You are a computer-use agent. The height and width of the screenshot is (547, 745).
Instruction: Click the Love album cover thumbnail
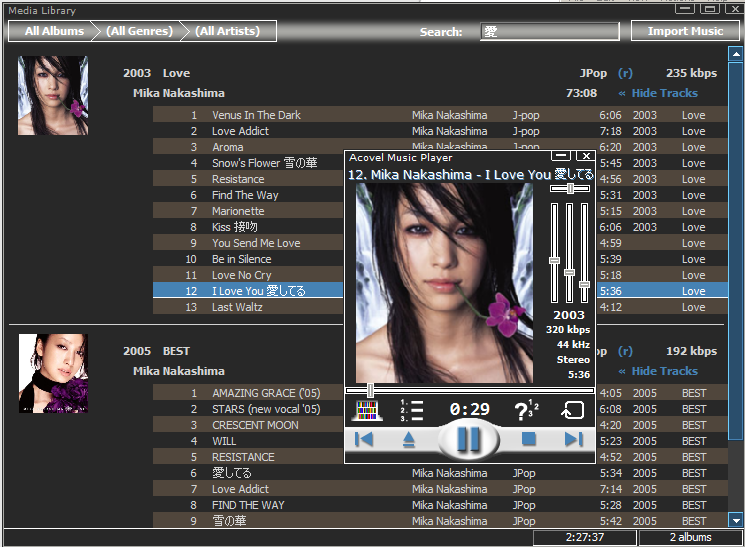53,96
